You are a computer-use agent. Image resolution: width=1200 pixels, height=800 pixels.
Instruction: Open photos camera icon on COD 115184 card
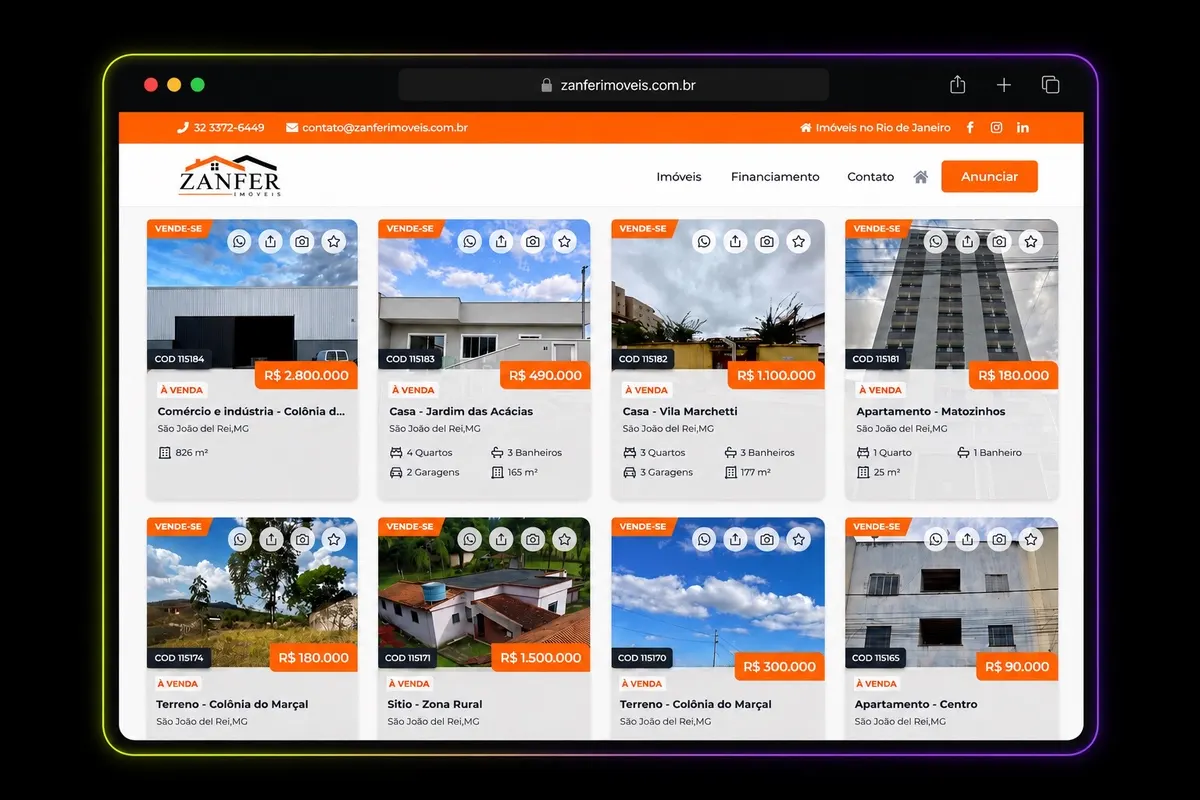302,241
